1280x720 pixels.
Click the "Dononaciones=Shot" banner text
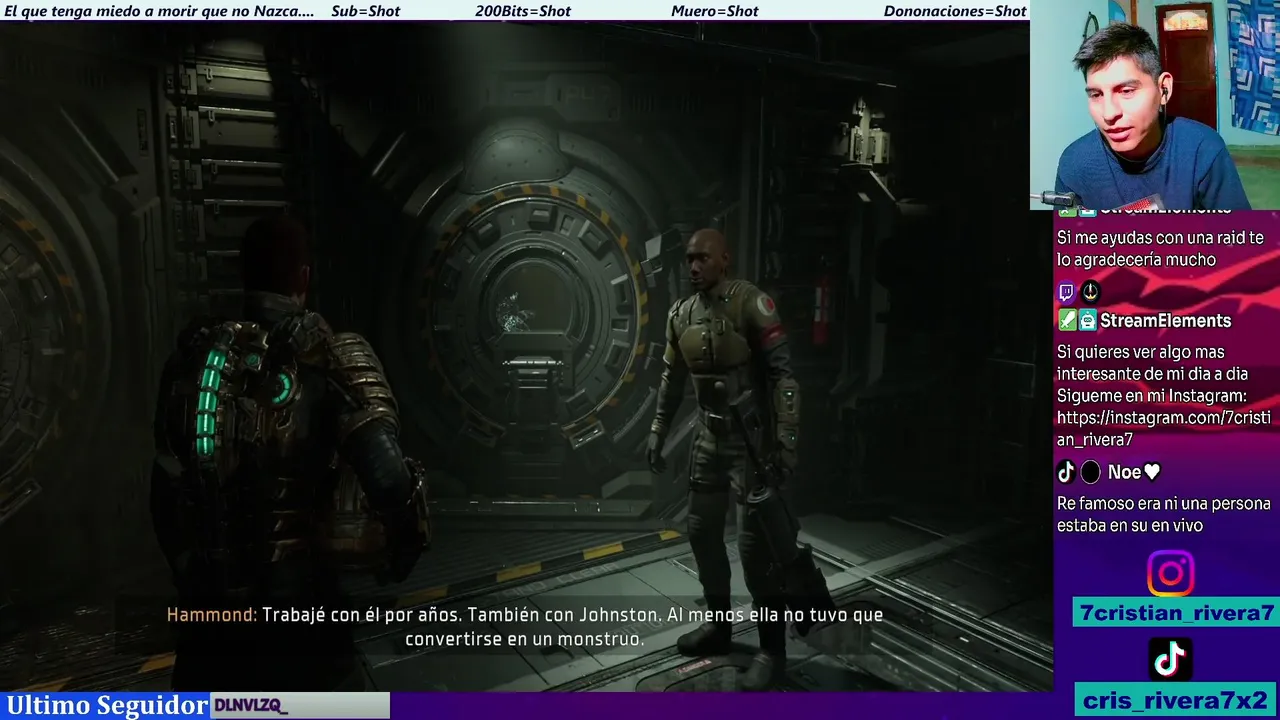pyautogui.click(x=955, y=11)
